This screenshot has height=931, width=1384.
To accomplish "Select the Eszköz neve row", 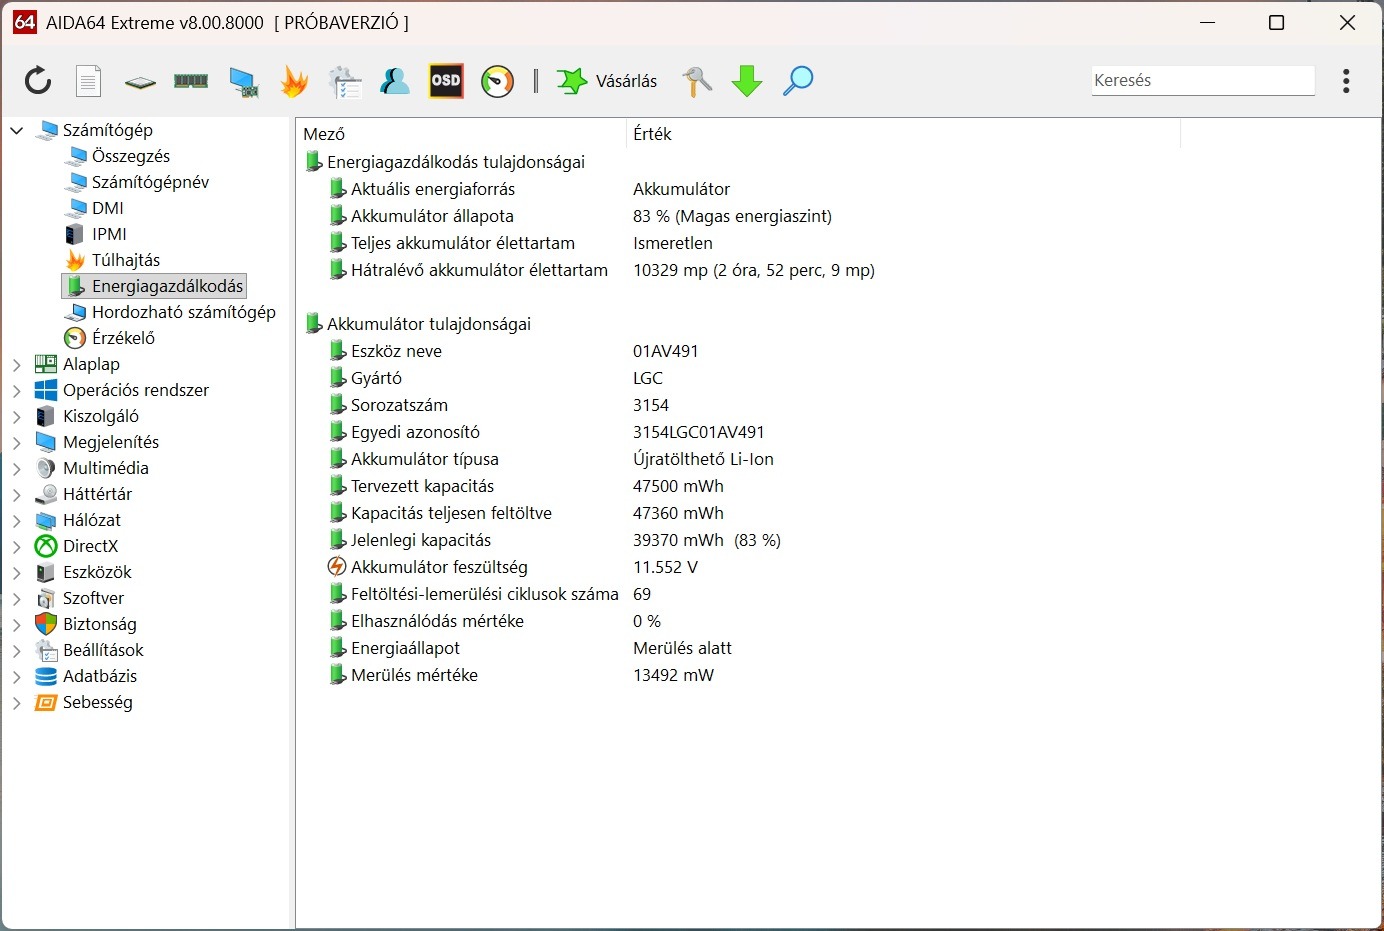I will 740,351.
